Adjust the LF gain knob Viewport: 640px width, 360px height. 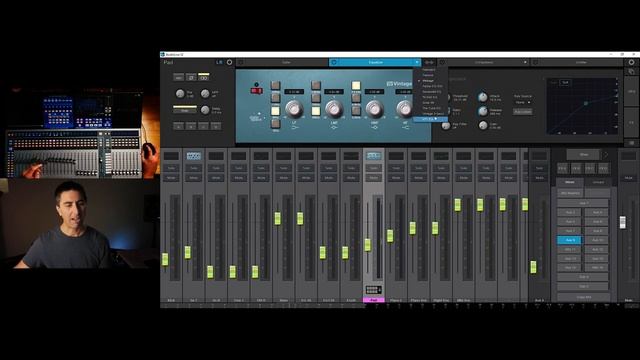pos(294,109)
